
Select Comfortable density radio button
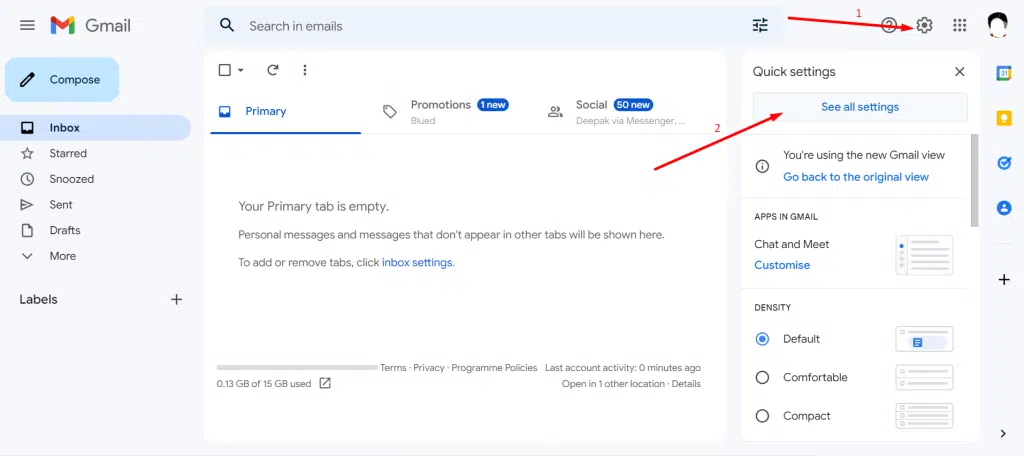coord(762,377)
